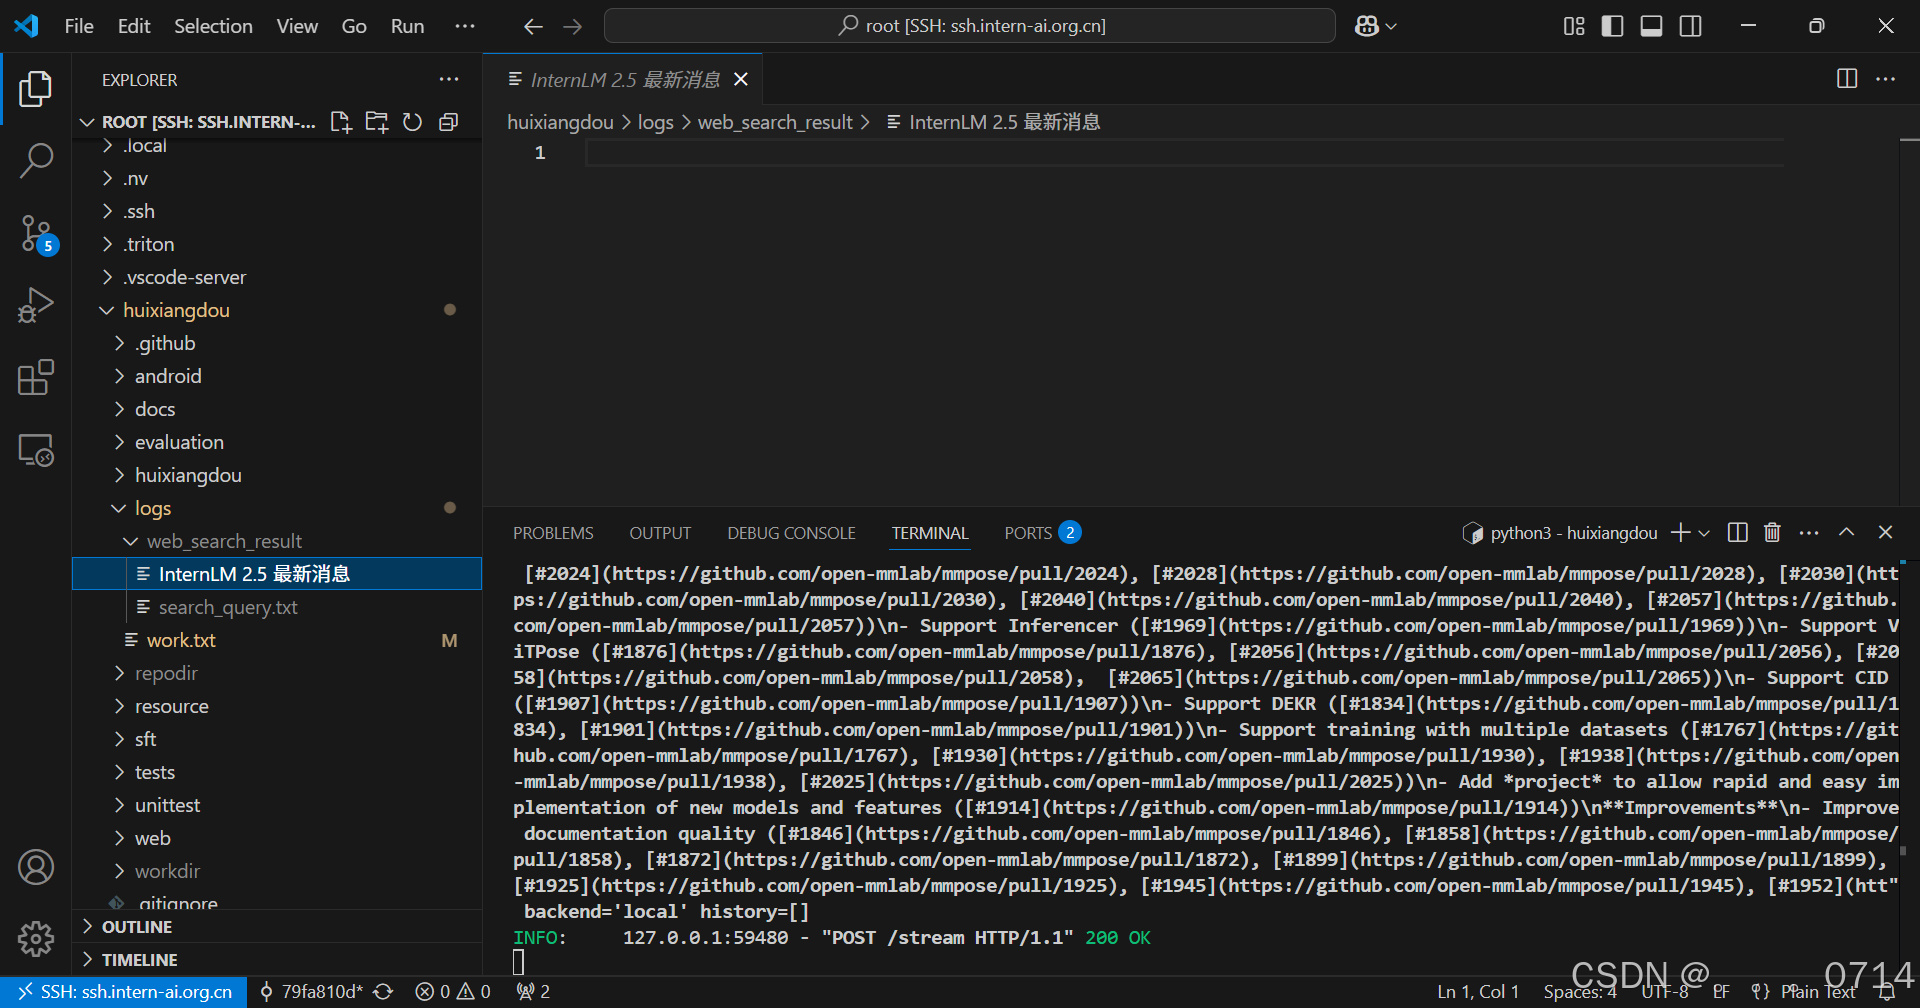Click the SSH remote host status button

(x=124, y=992)
